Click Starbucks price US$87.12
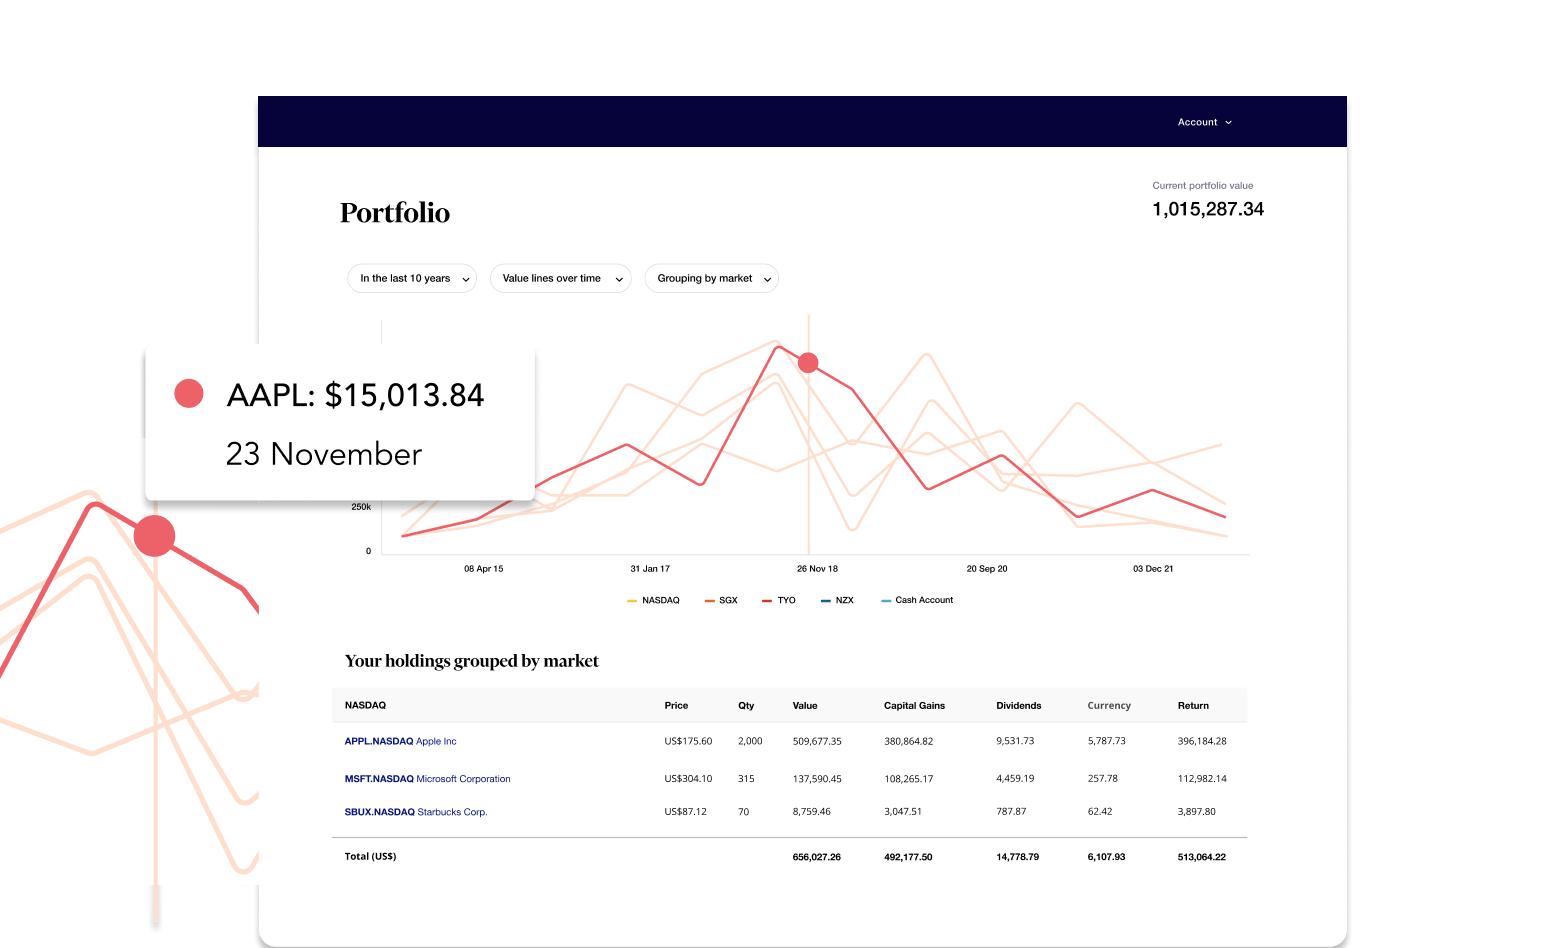This screenshot has height=948, width=1542. (685, 812)
